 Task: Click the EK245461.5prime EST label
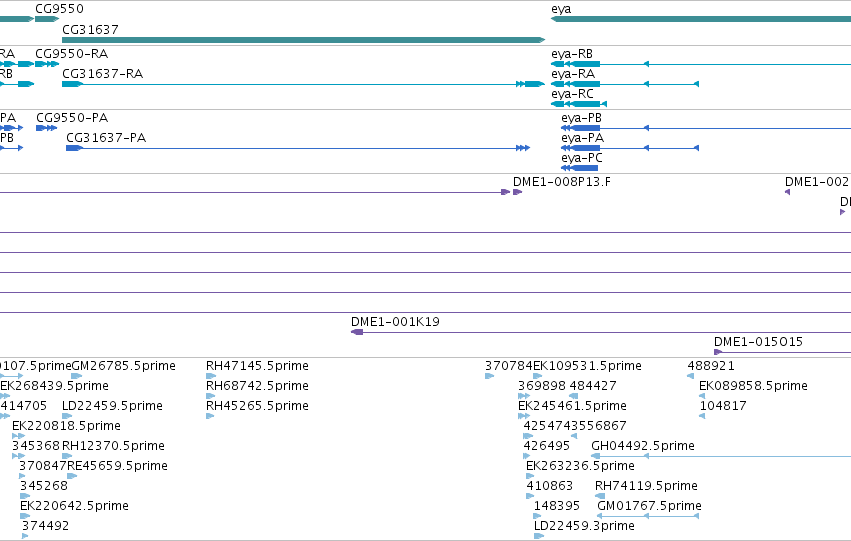573,406
